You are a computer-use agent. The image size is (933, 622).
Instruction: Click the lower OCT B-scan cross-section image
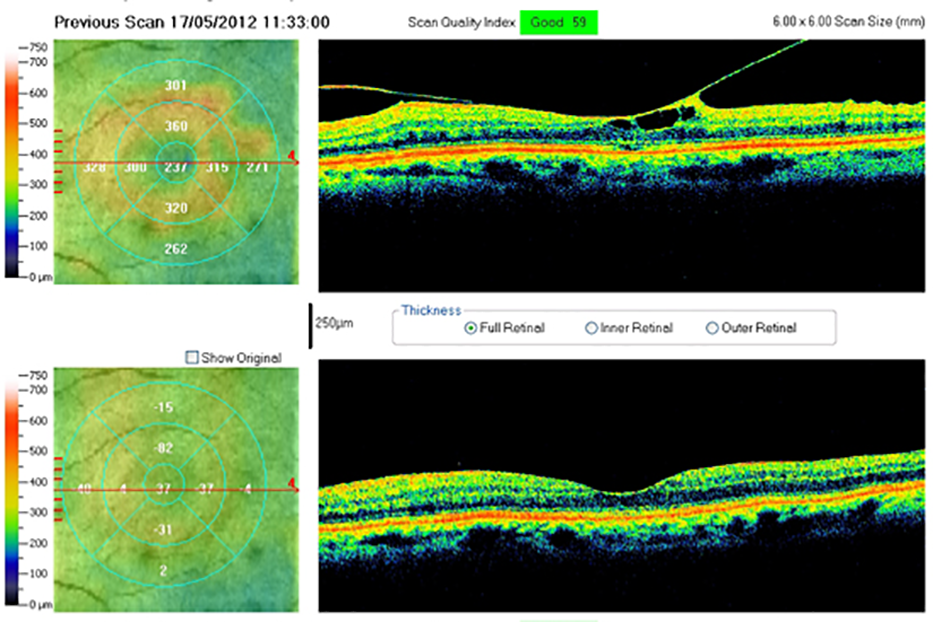click(620, 485)
